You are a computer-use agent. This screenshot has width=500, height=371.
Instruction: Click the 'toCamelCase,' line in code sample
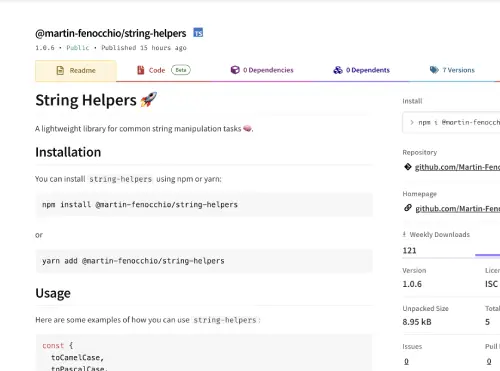[78, 358]
